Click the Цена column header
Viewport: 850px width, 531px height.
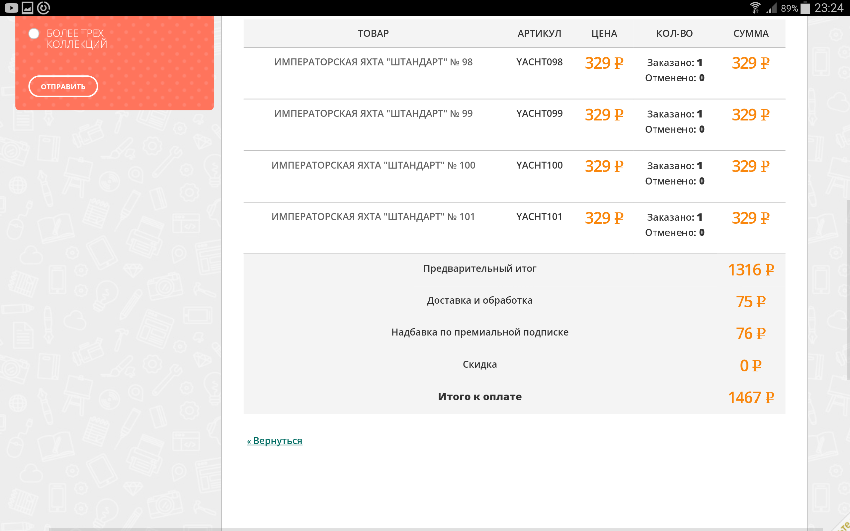coord(604,34)
